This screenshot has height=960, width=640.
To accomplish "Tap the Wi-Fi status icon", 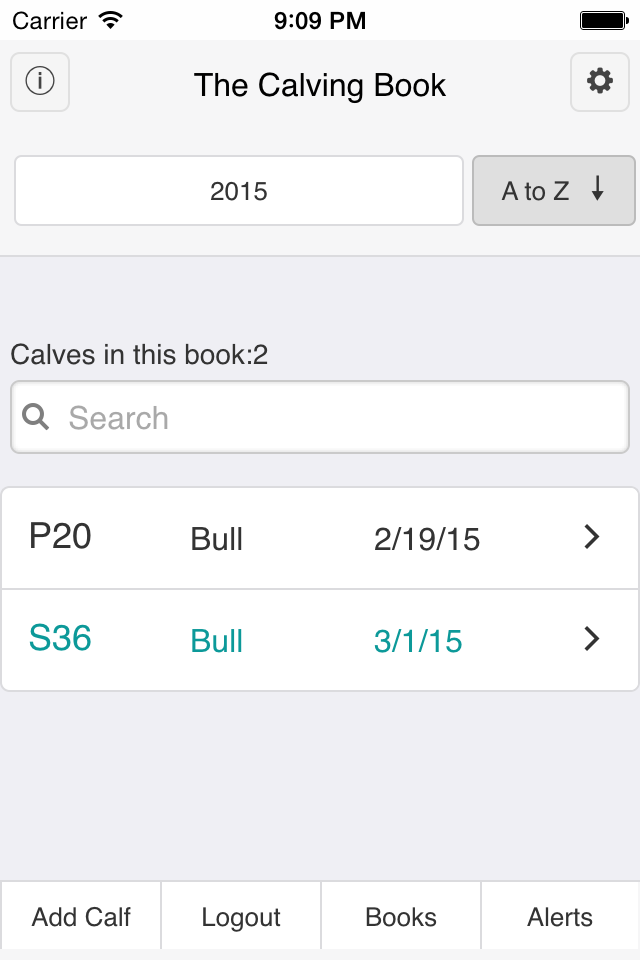I will coord(111,19).
